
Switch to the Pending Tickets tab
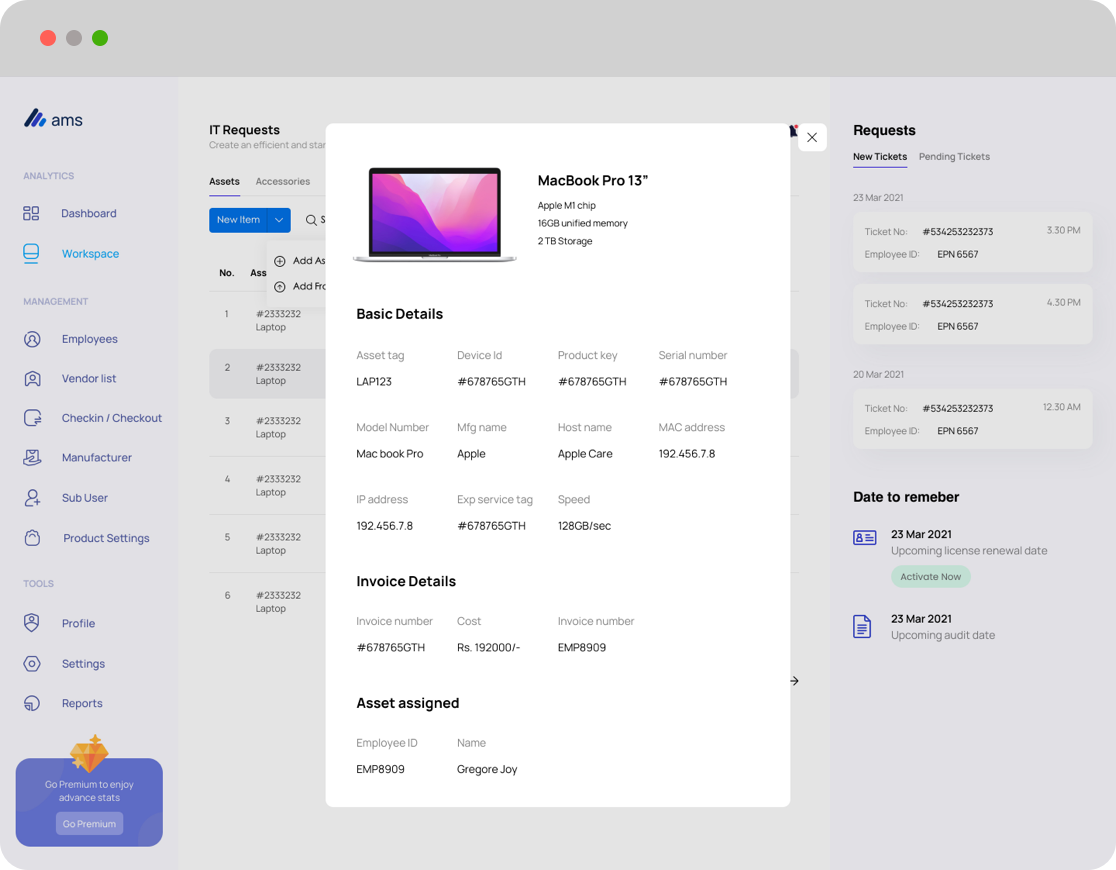point(954,157)
